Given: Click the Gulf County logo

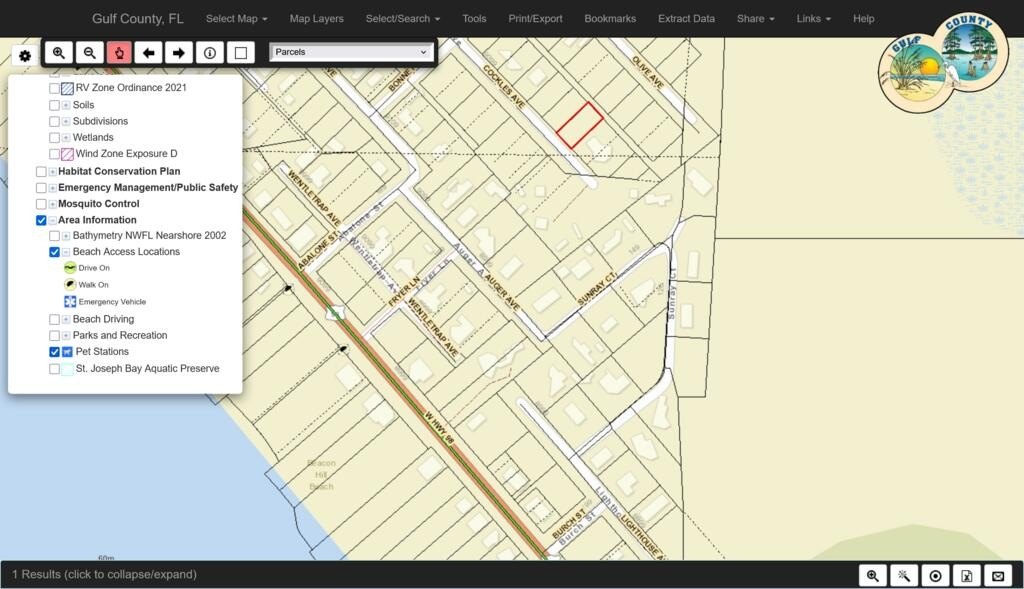Looking at the screenshot, I should [943, 64].
